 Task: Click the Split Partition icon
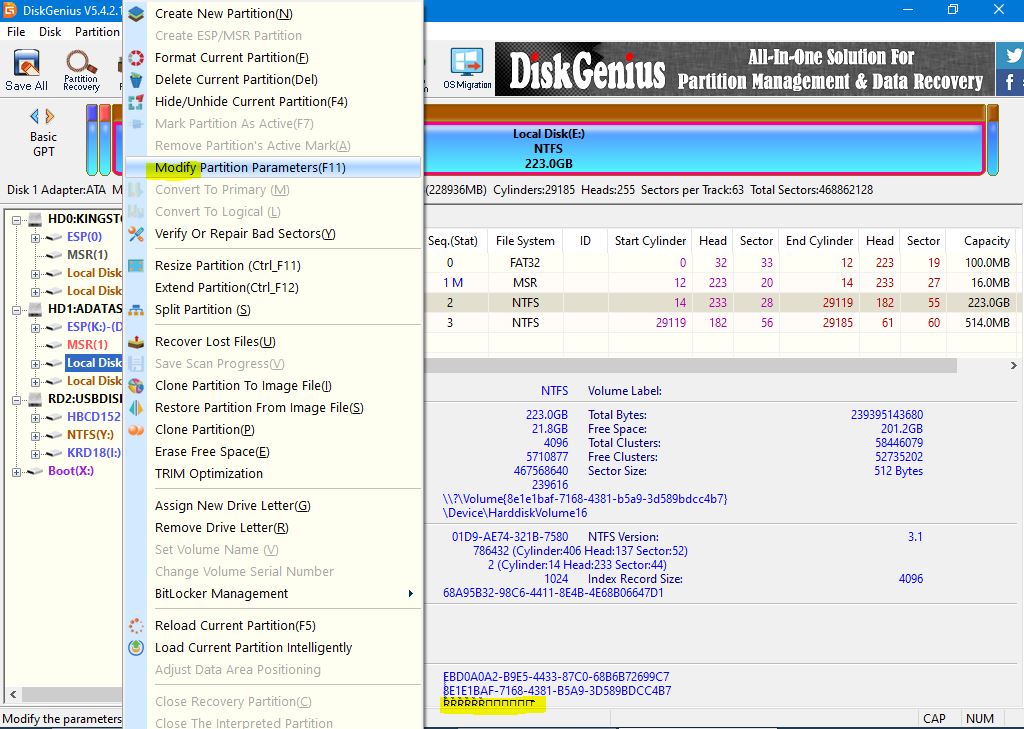(137, 310)
